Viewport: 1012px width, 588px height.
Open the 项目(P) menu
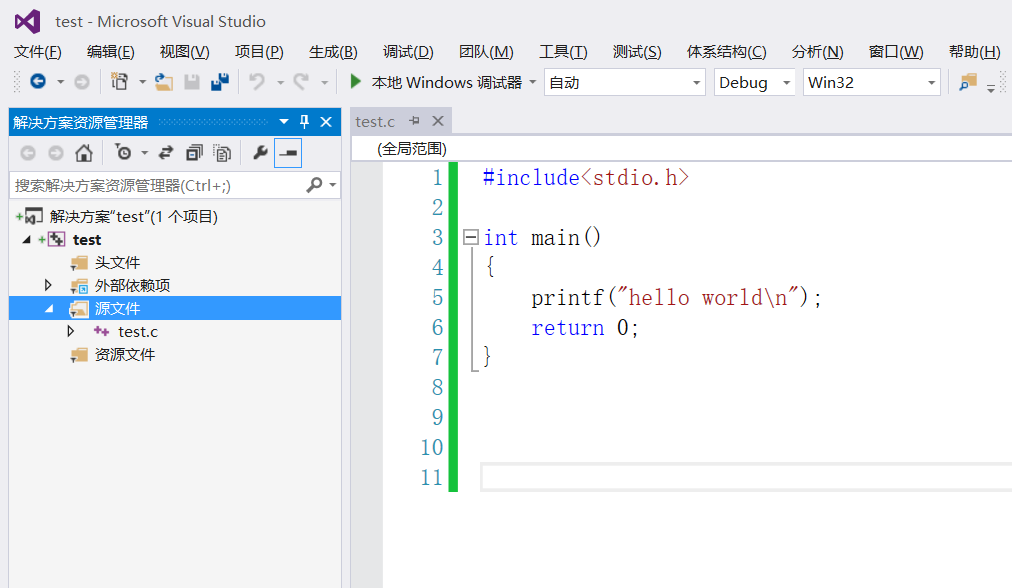[259, 52]
